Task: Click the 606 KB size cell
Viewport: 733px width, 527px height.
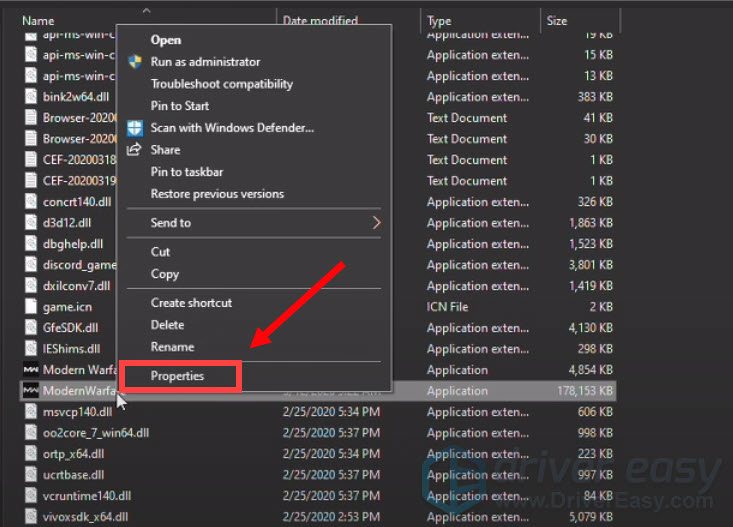Action: [x=595, y=412]
